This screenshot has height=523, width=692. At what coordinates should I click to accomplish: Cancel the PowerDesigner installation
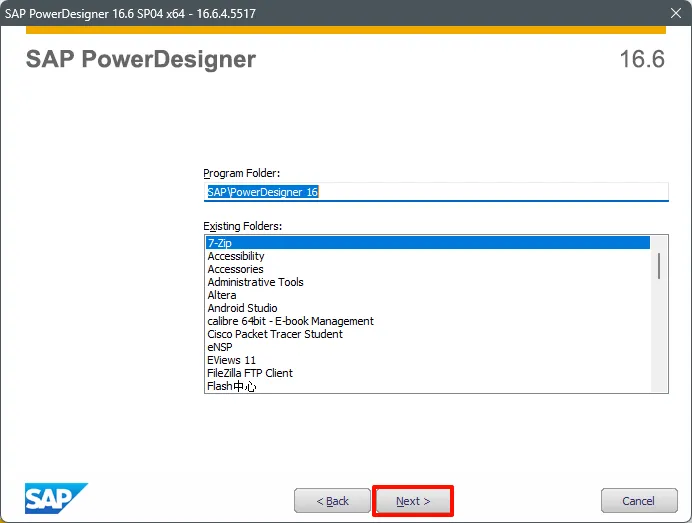click(x=639, y=501)
